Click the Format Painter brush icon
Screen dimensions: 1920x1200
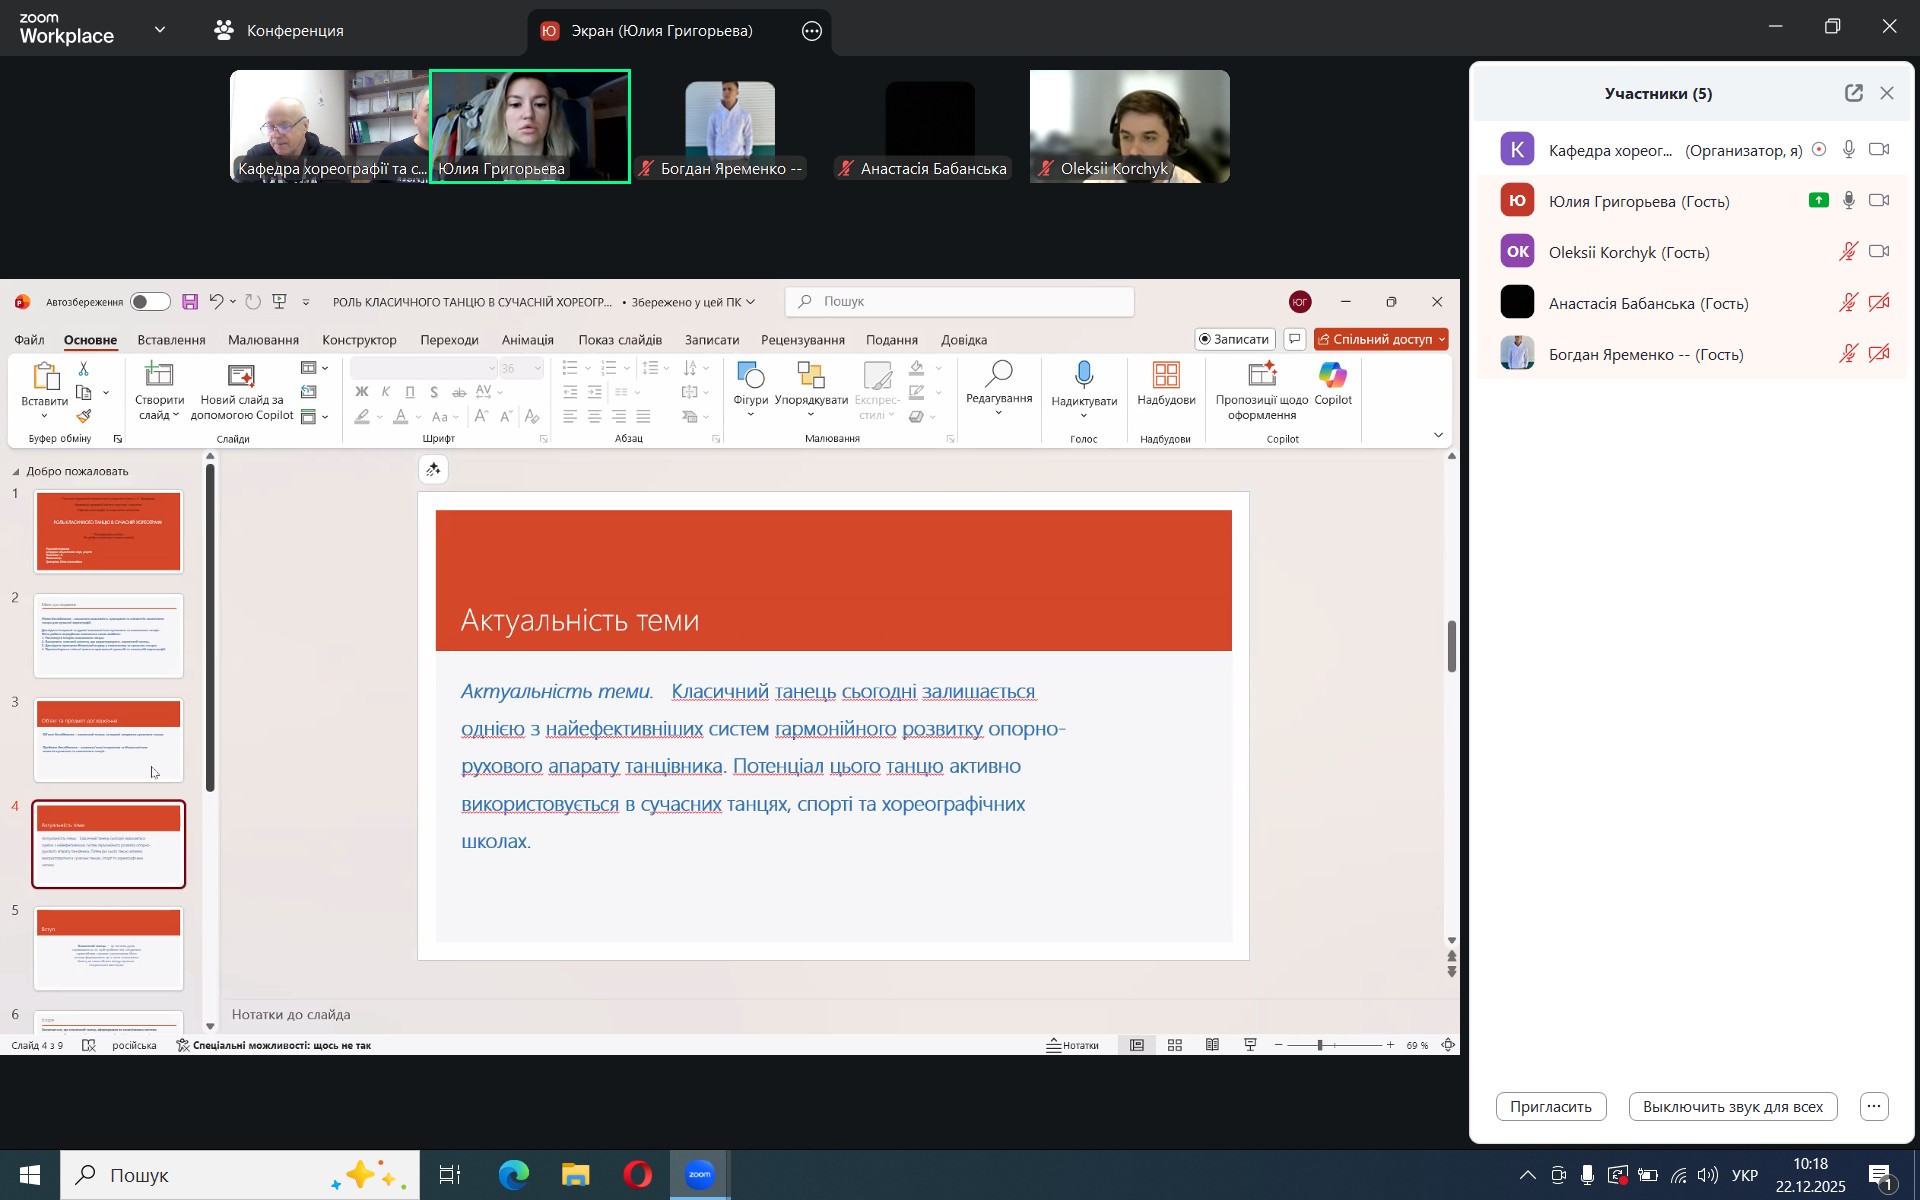click(x=84, y=416)
